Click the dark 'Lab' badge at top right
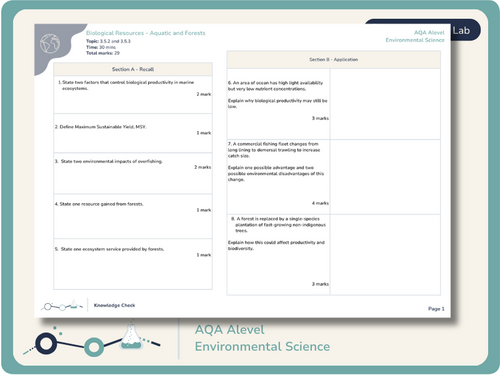This screenshot has height=375, width=500. 465,30
